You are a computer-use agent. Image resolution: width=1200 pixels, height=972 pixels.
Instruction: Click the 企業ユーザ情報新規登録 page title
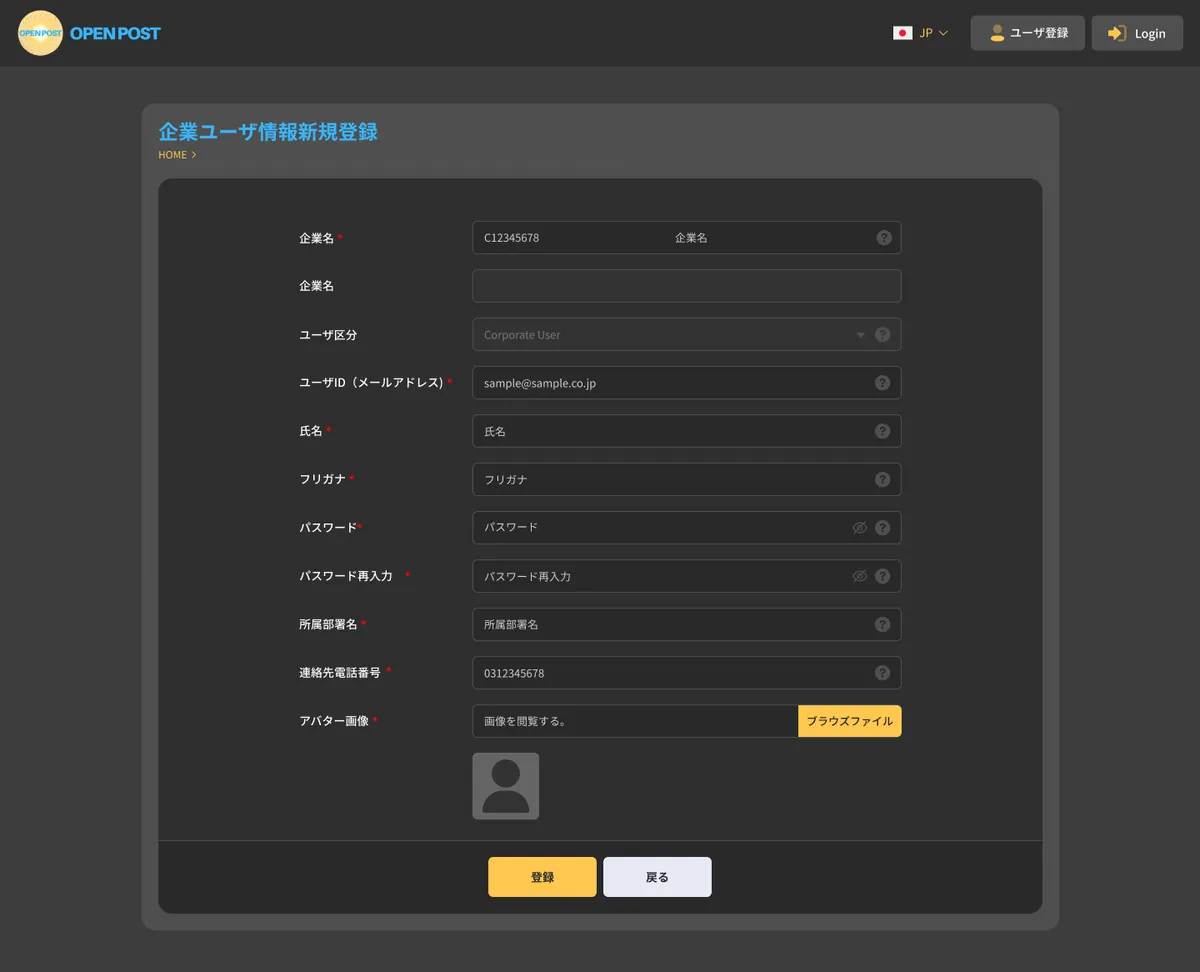pos(268,131)
